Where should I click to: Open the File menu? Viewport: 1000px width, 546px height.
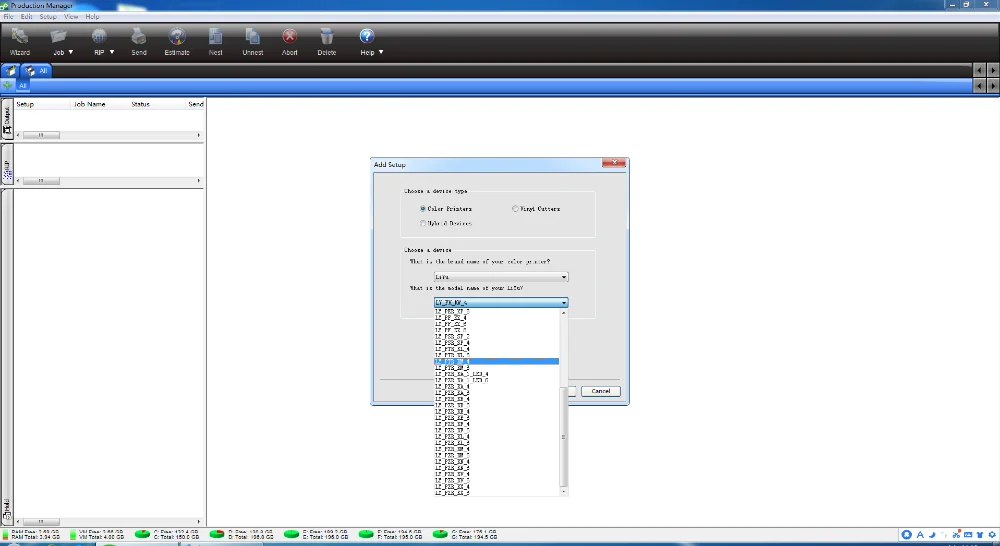coord(8,17)
